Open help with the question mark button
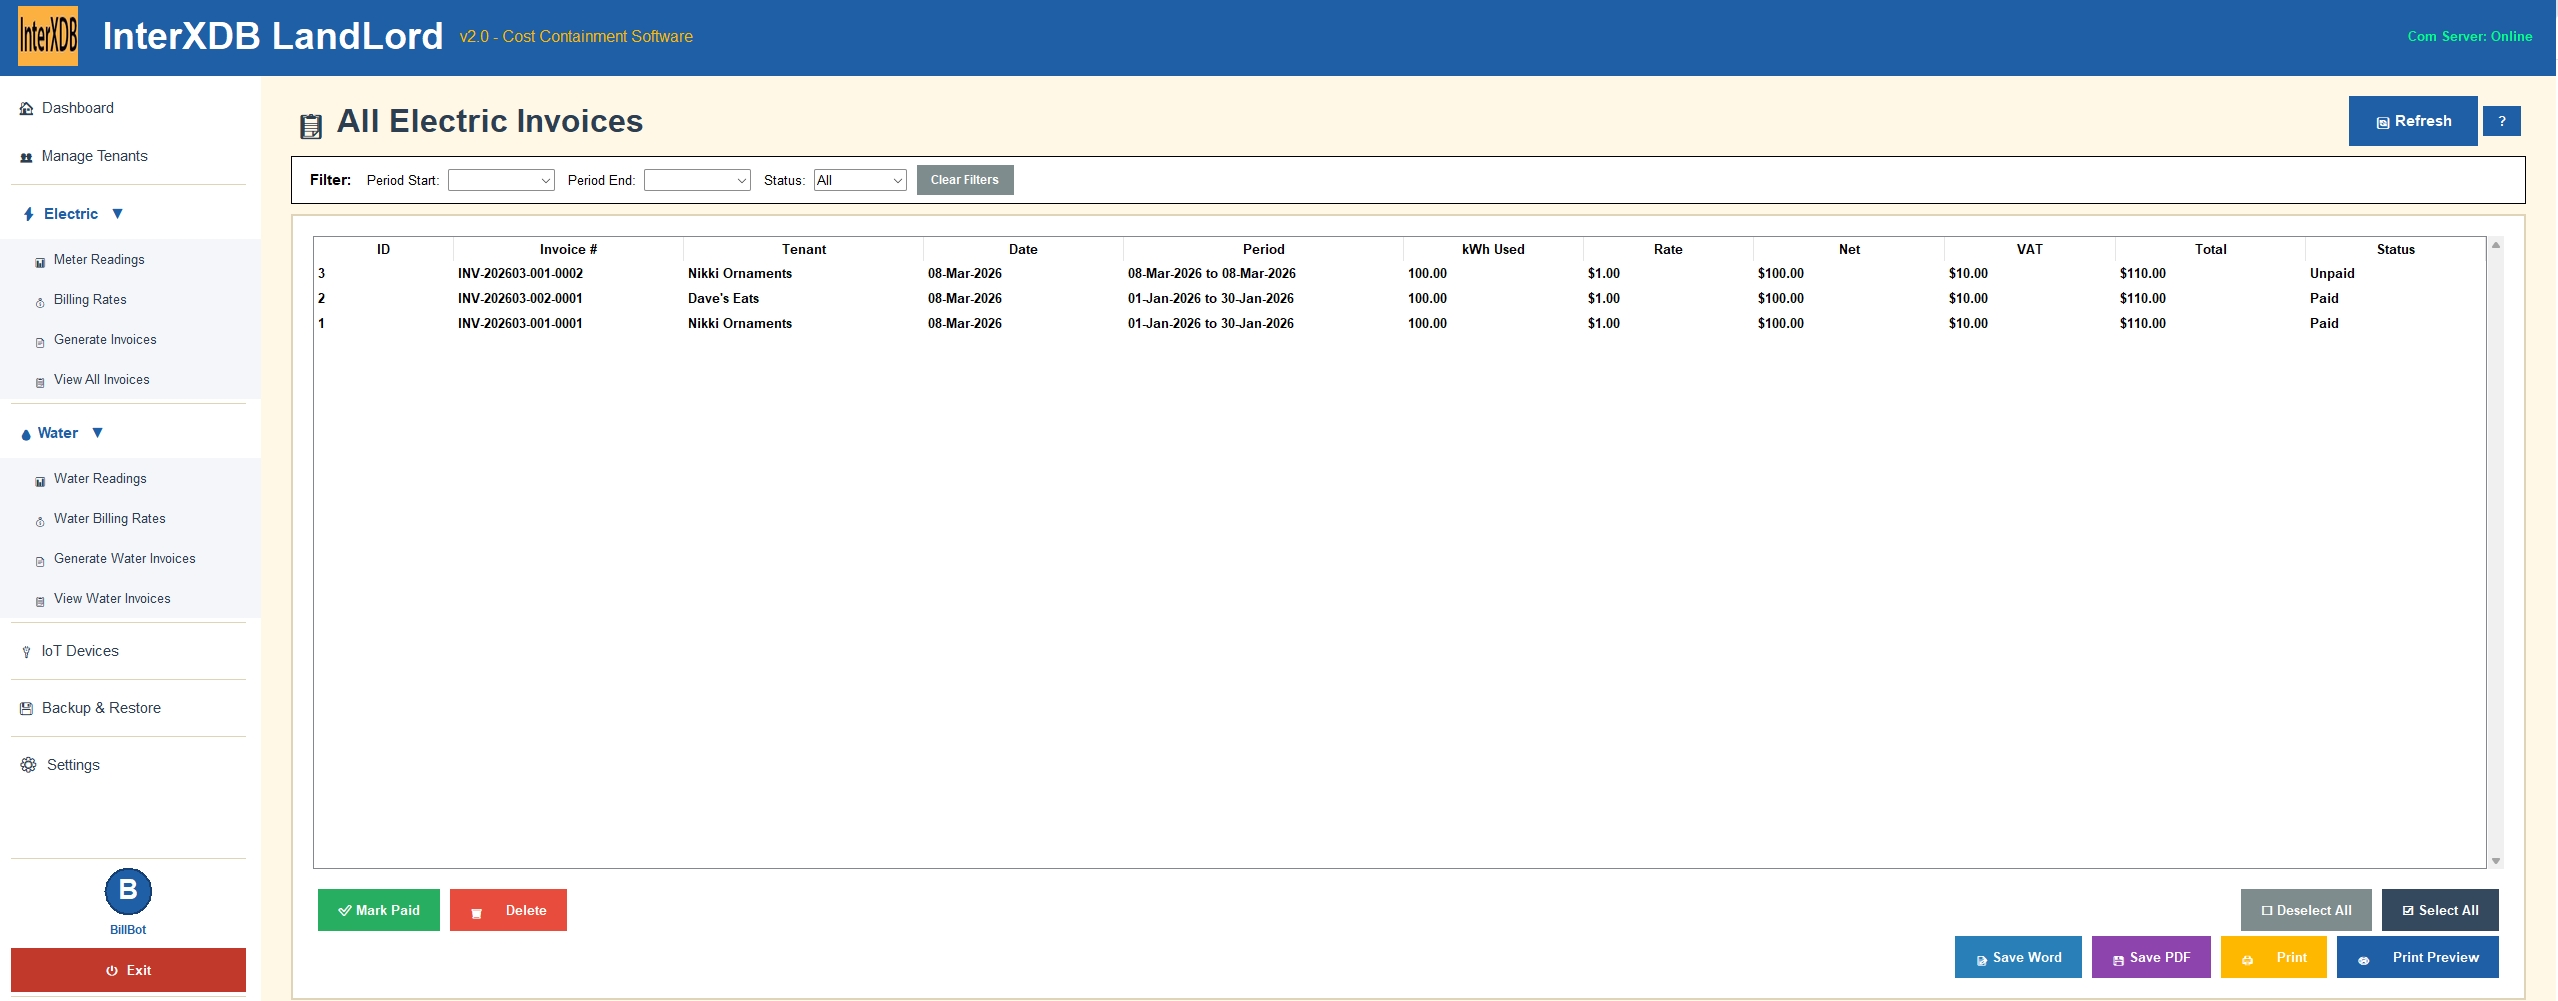The height and width of the screenshot is (1001, 2558). (2502, 121)
